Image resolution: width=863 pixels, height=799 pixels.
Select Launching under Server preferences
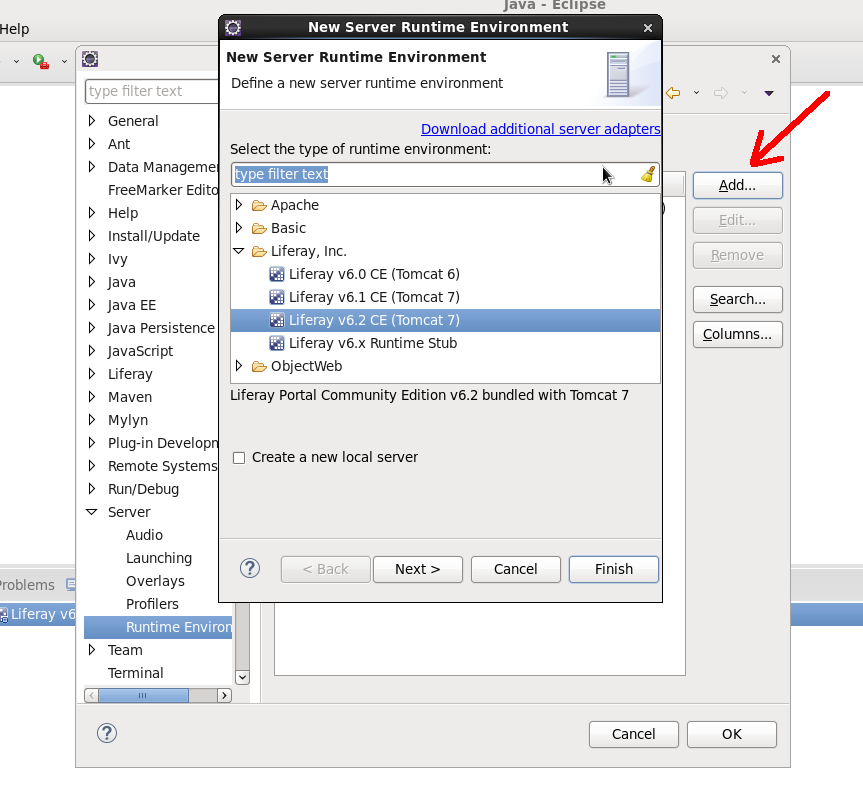(x=159, y=559)
